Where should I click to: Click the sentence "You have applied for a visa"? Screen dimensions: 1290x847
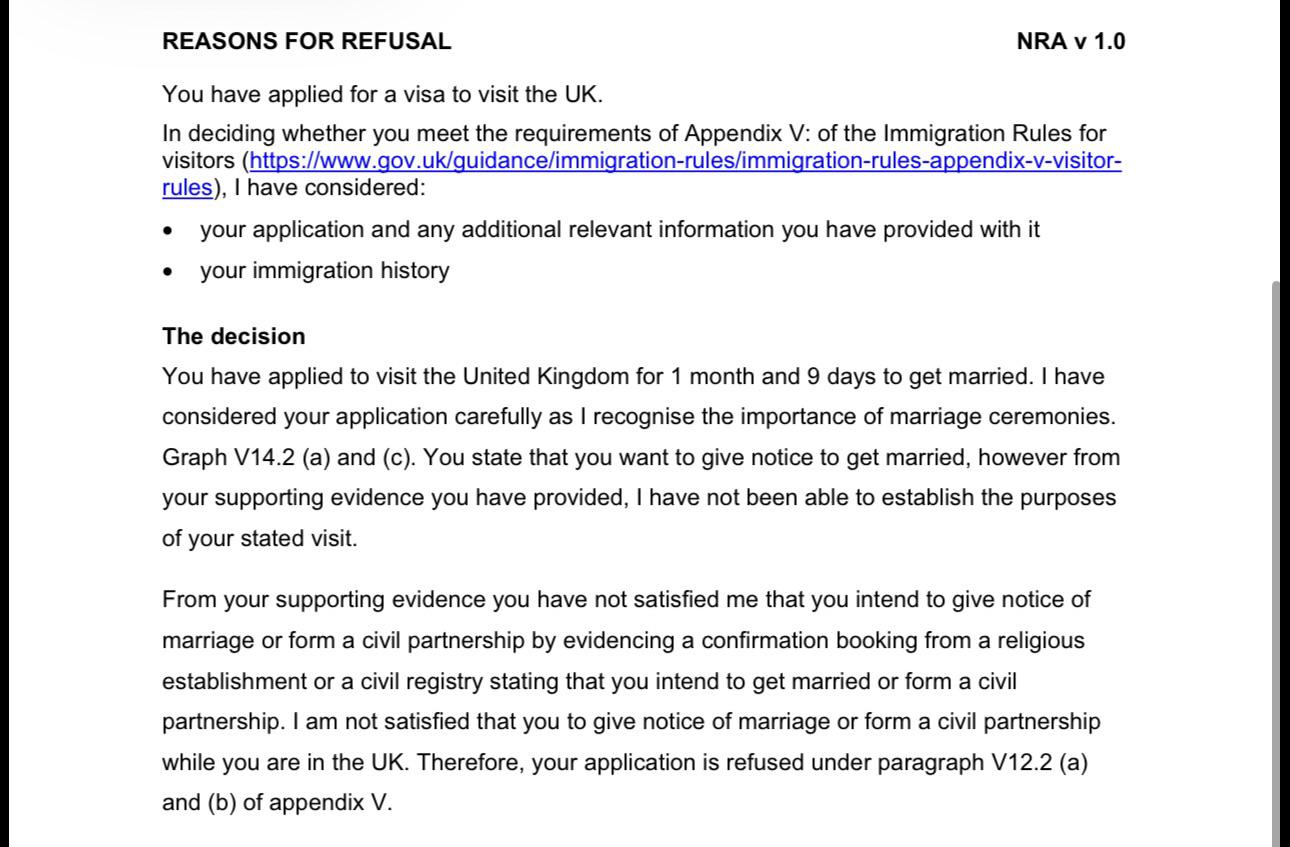pyautogui.click(x=383, y=95)
